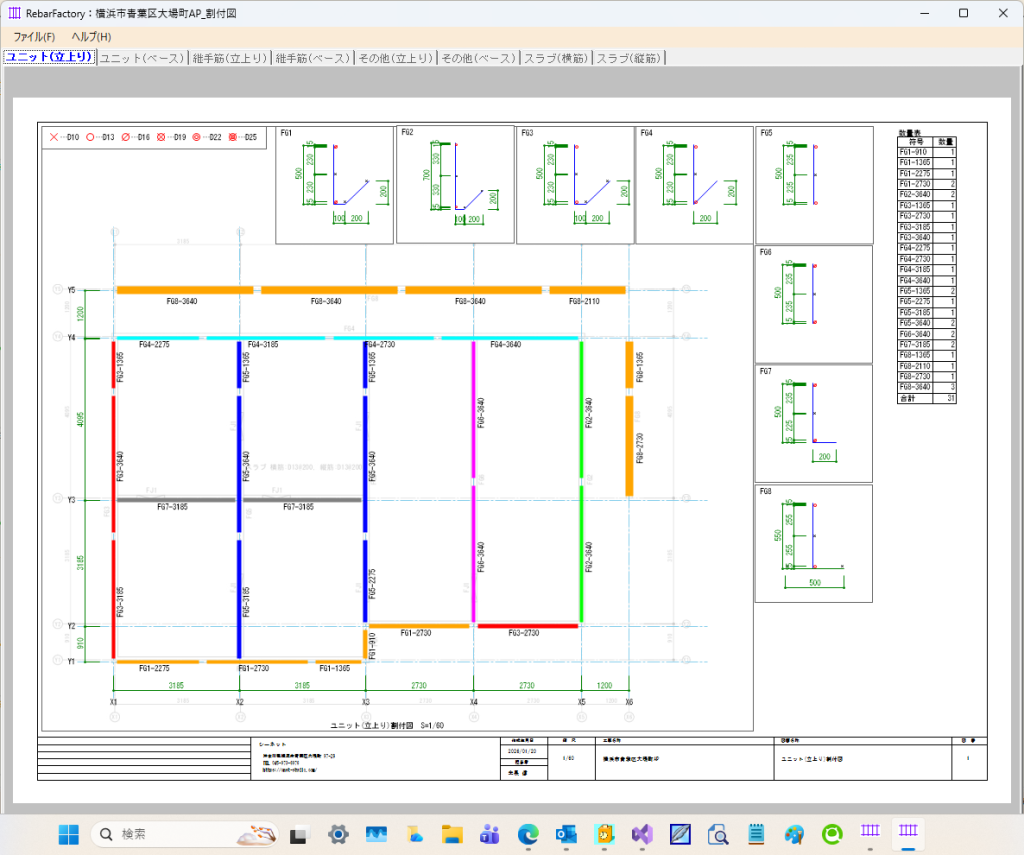1024x855 pixels.
Task: Show the その他(ベース) tab
Action: pos(478,58)
